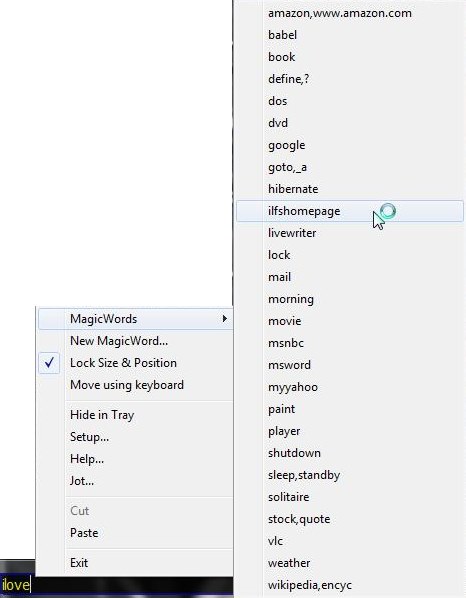Screen dimensions: 466x598
Task: Exit the application via Exit
Action: (136, 563)
